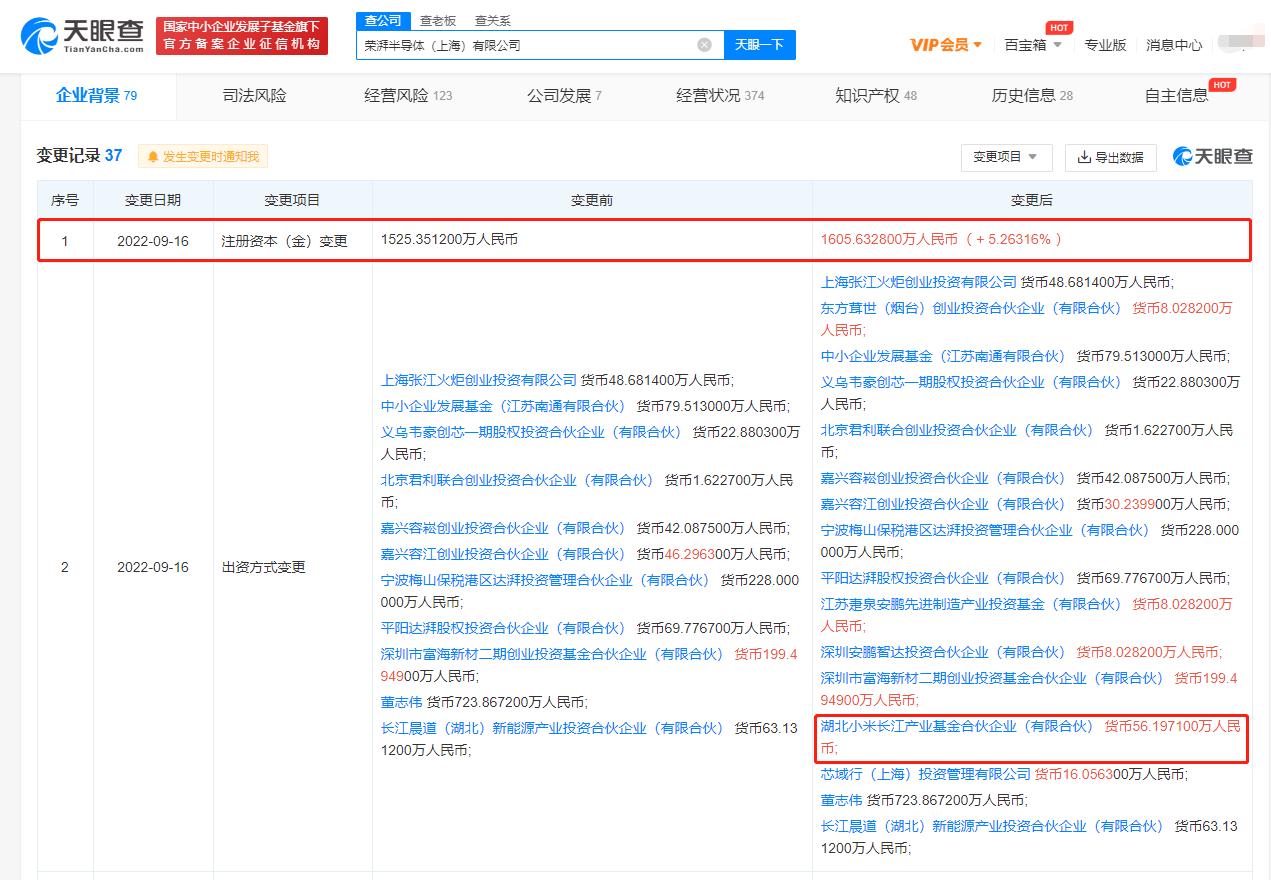
Task: Open the 知识产权 tab
Action: [x=876, y=96]
